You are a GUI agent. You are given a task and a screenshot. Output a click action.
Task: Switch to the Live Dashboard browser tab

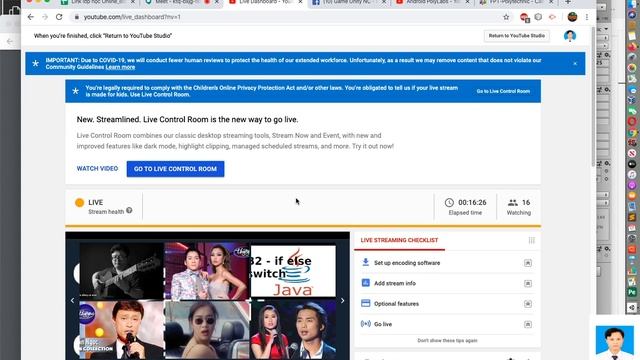264,2
